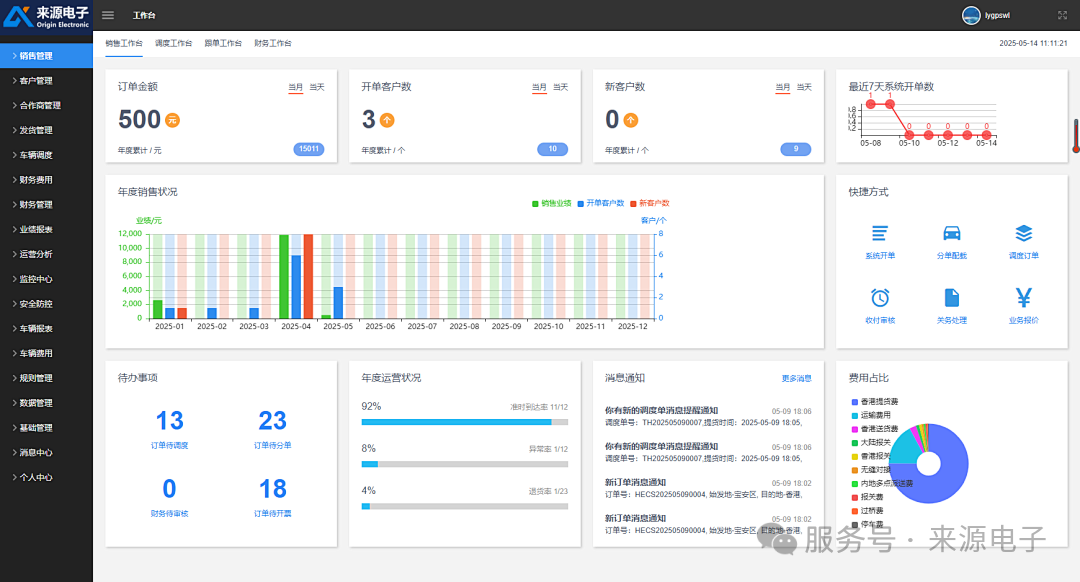Open the 调度订单 layers shortcut icon
Viewport: 1080px width, 582px height.
[x=1024, y=233]
